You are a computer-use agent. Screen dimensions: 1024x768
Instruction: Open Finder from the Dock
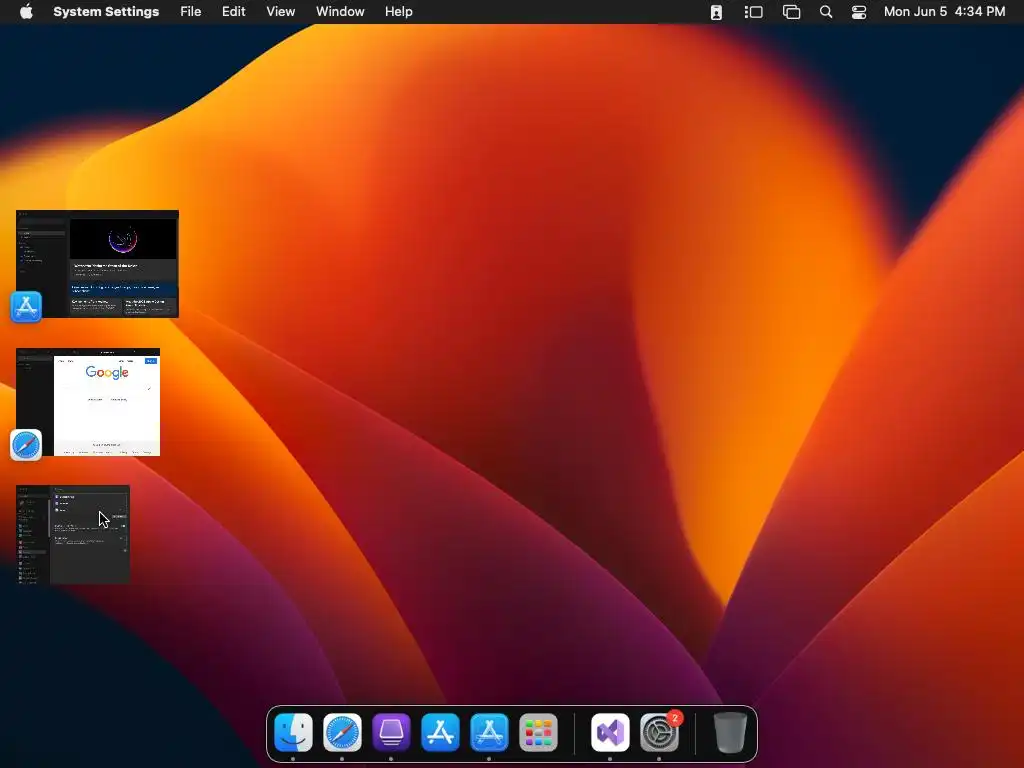pyautogui.click(x=293, y=732)
